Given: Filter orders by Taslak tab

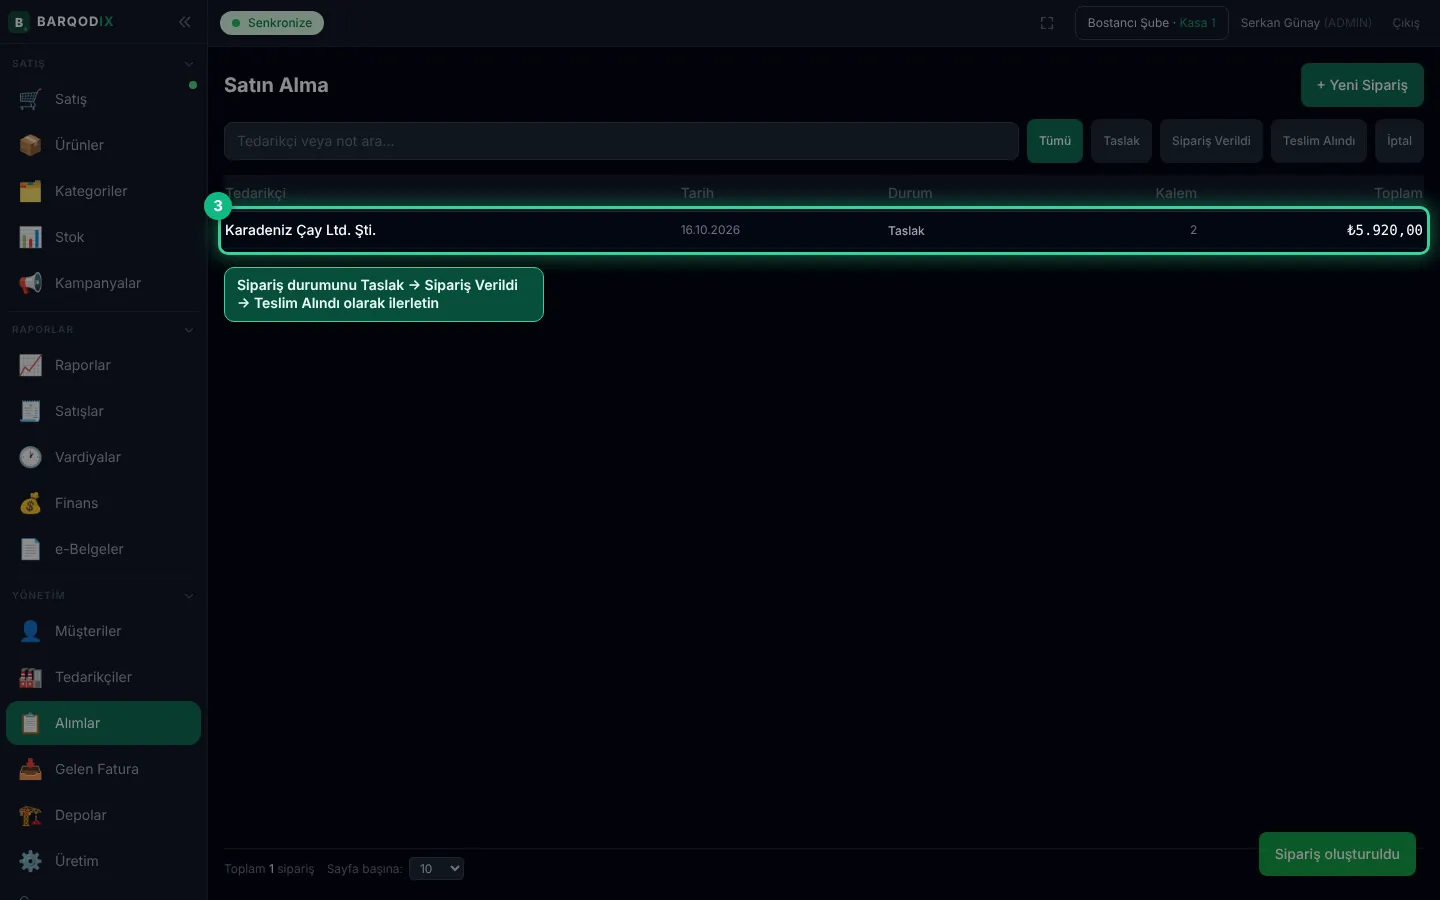Looking at the screenshot, I should click(x=1121, y=141).
